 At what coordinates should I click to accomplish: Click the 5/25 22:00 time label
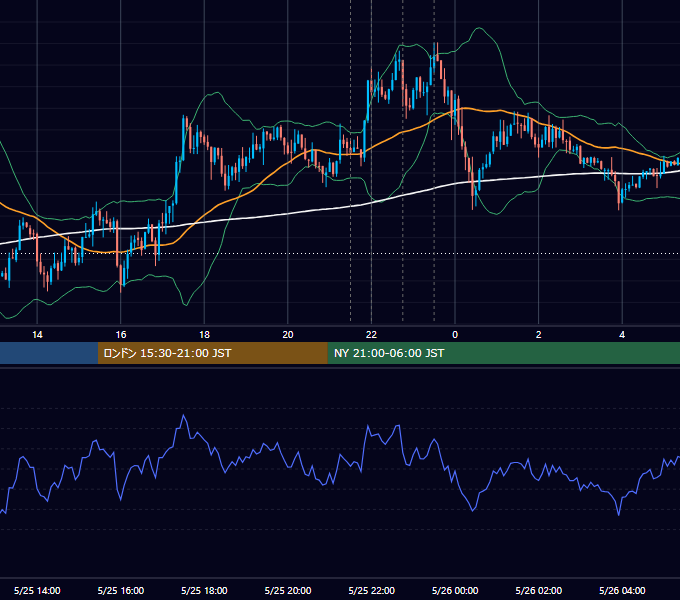(x=372, y=590)
